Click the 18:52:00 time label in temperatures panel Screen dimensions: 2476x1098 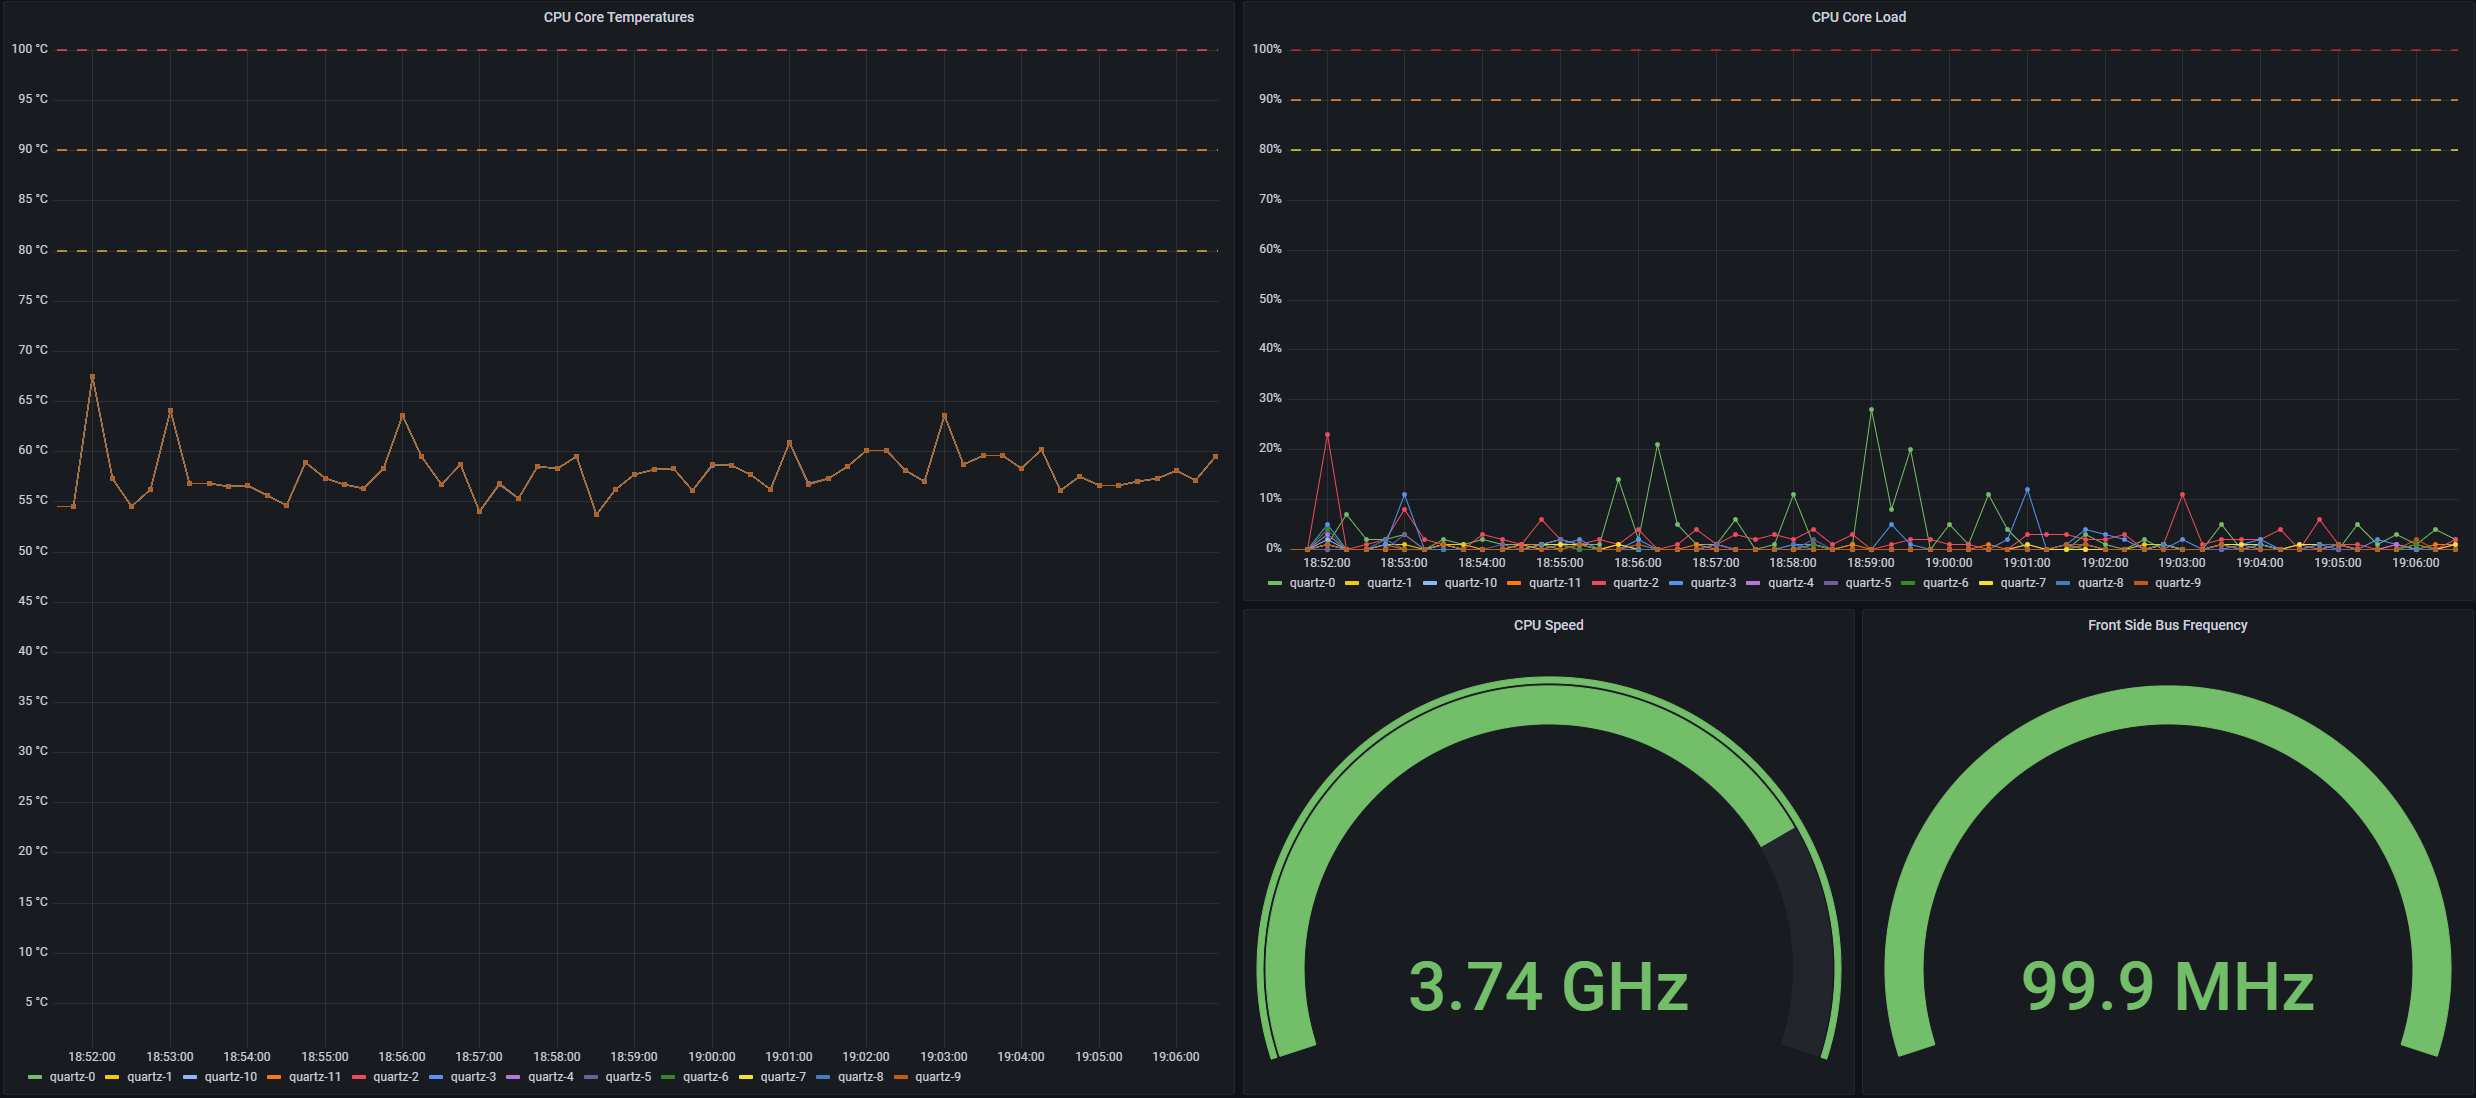[x=92, y=1057]
